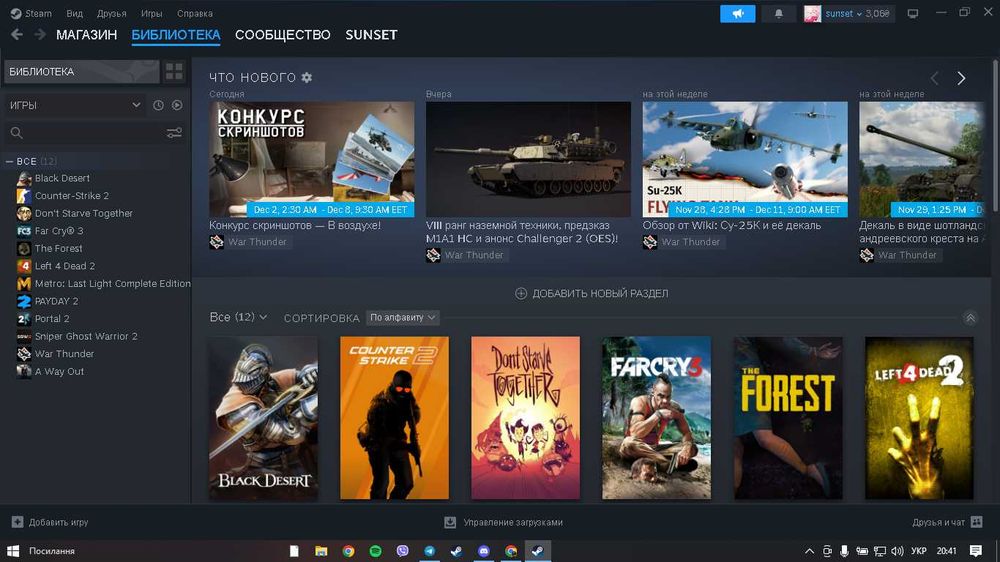1000x562 pixels.
Task: Click the БИБЛИОТЕКА home button
Action: coord(82,71)
